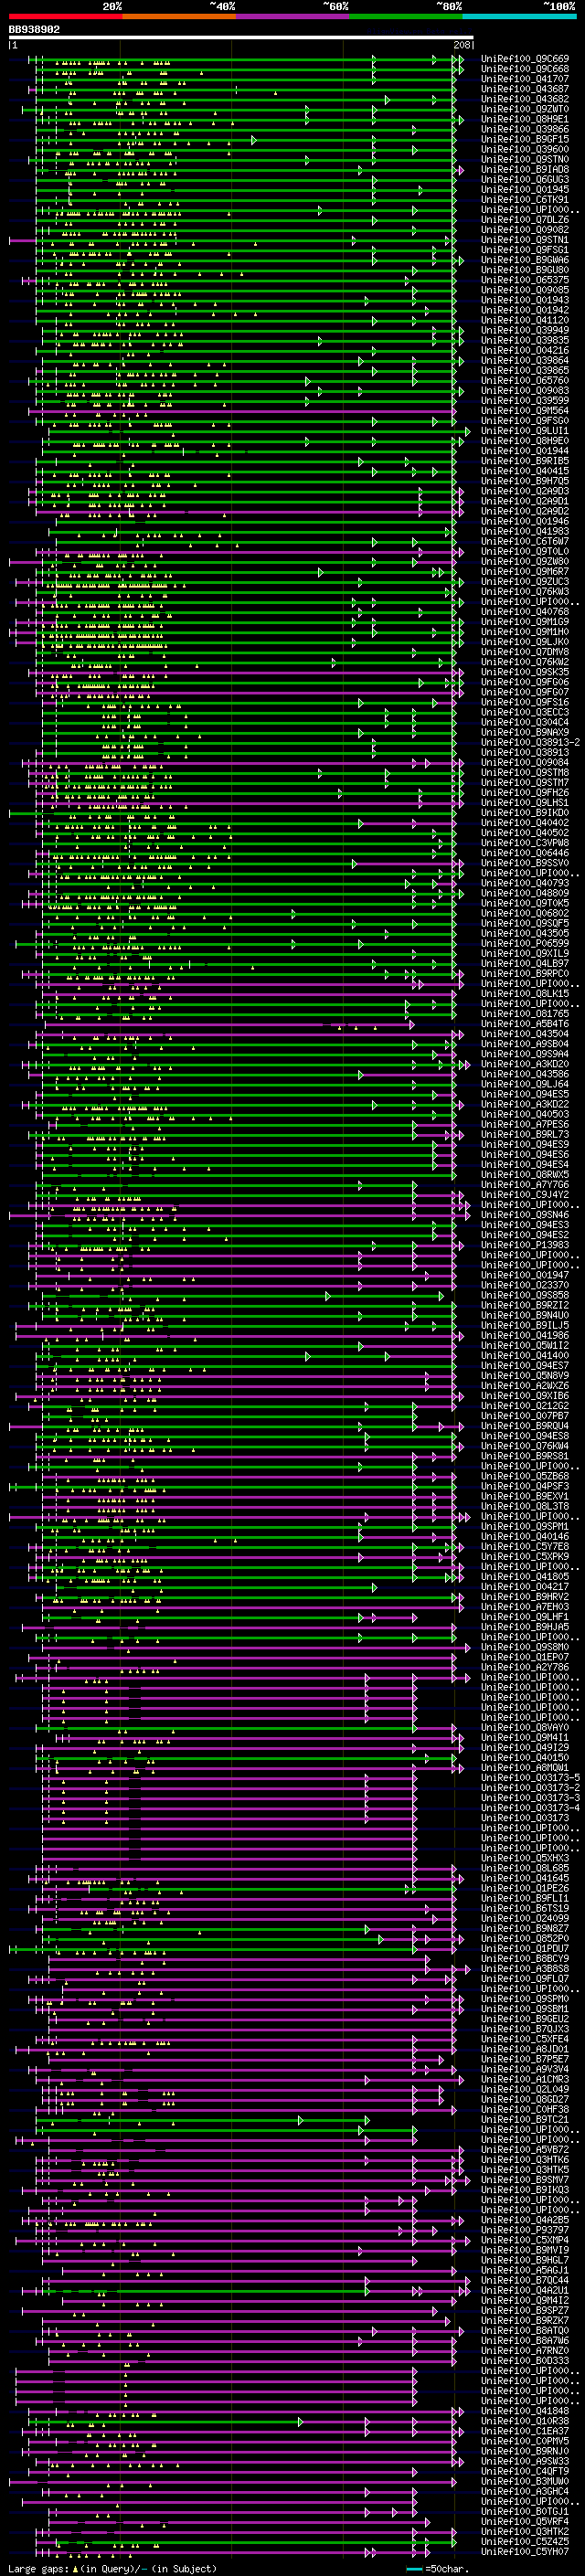Open the UniRef100_Q41986 hit
585x2576 pixels.
pyautogui.click(x=525, y=1335)
